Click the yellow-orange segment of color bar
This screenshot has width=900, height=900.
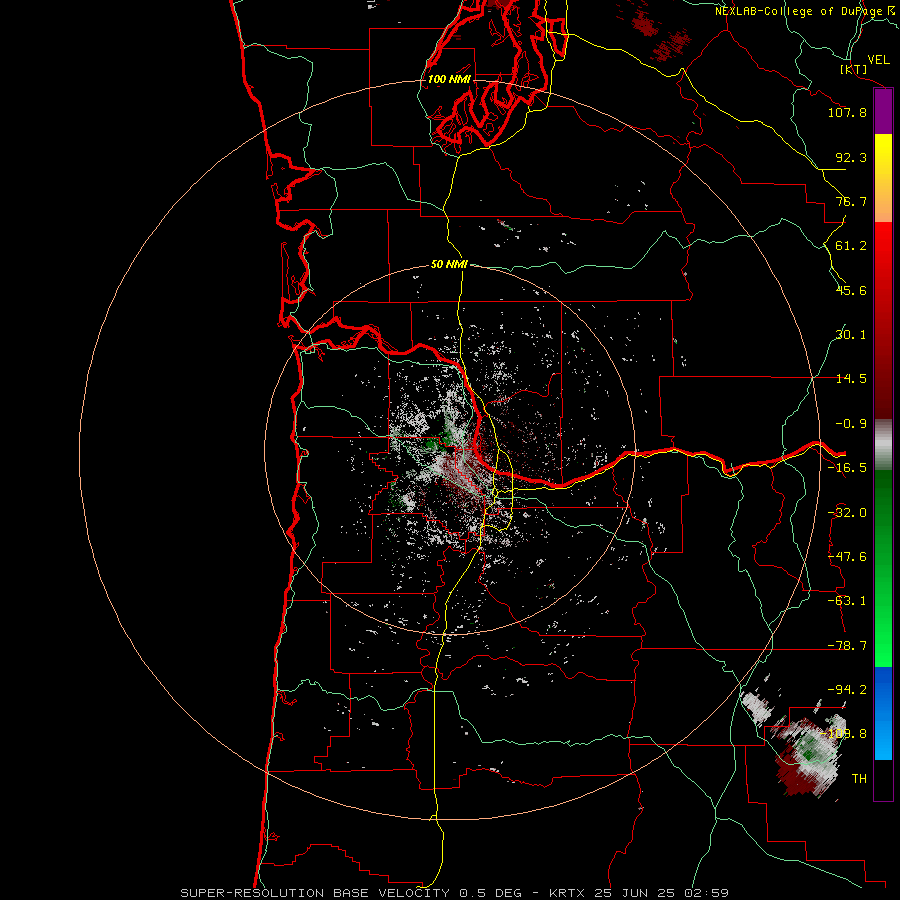point(883,178)
